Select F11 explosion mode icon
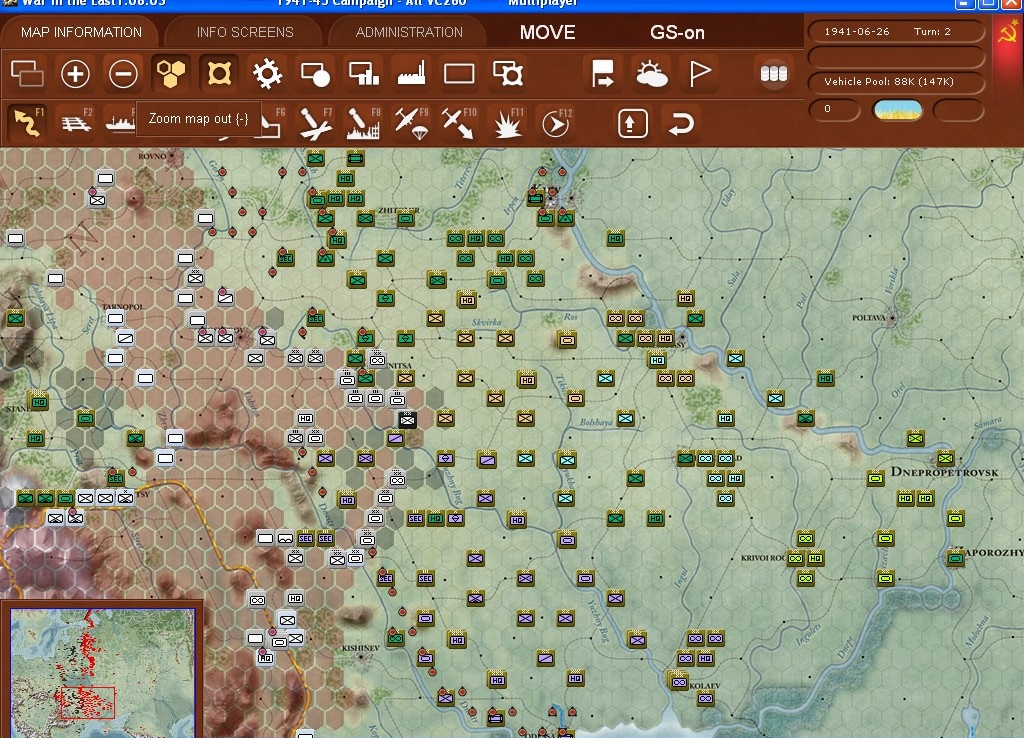The width and height of the screenshot is (1024, 738). (507, 122)
